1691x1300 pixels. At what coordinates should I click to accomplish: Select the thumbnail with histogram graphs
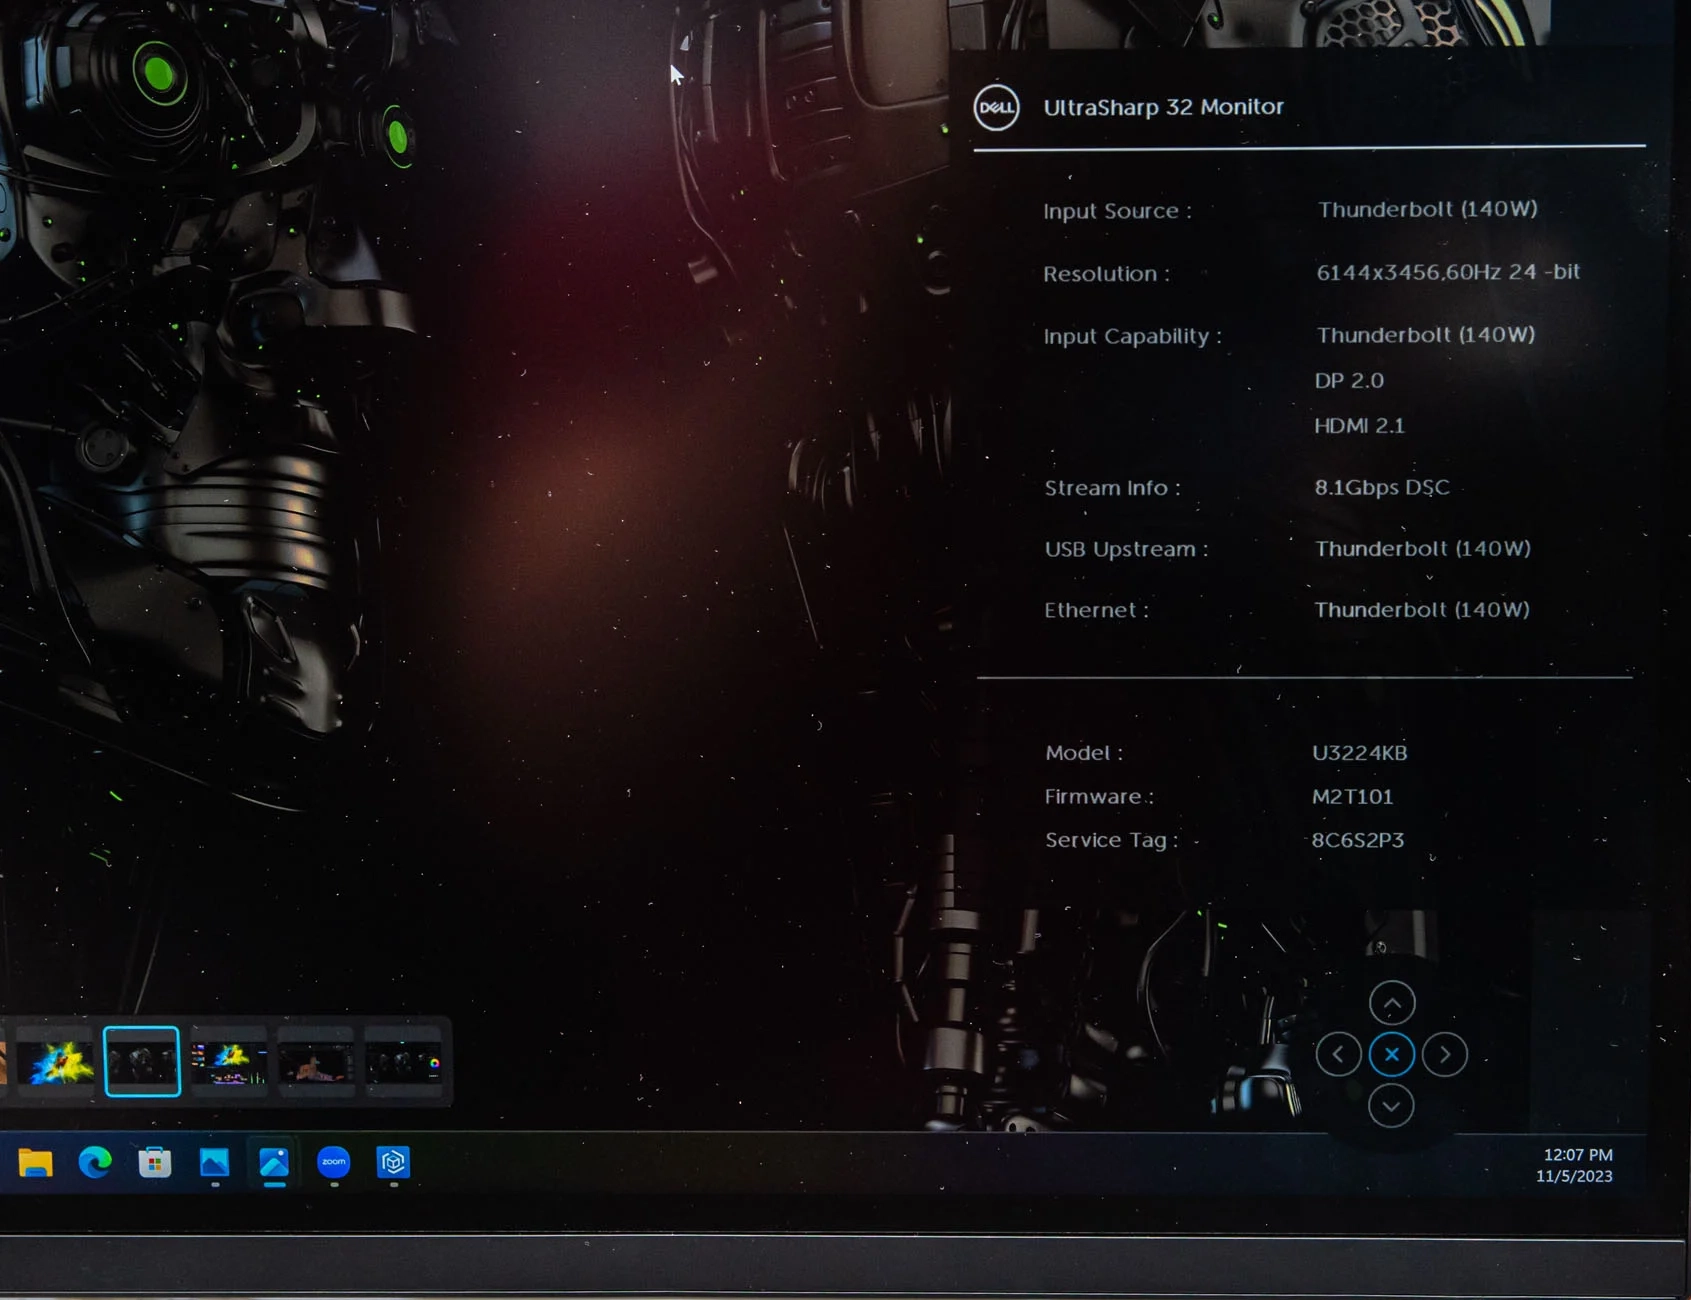pos(229,1062)
